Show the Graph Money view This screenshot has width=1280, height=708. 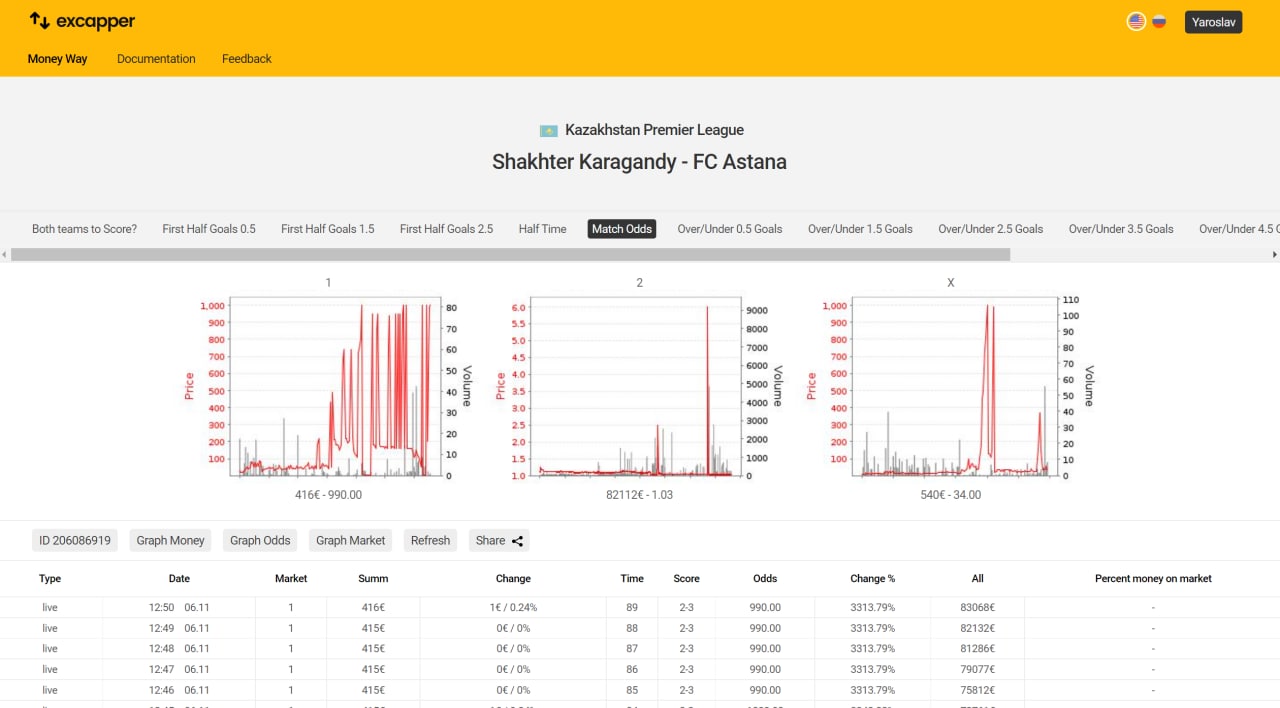pyautogui.click(x=171, y=541)
